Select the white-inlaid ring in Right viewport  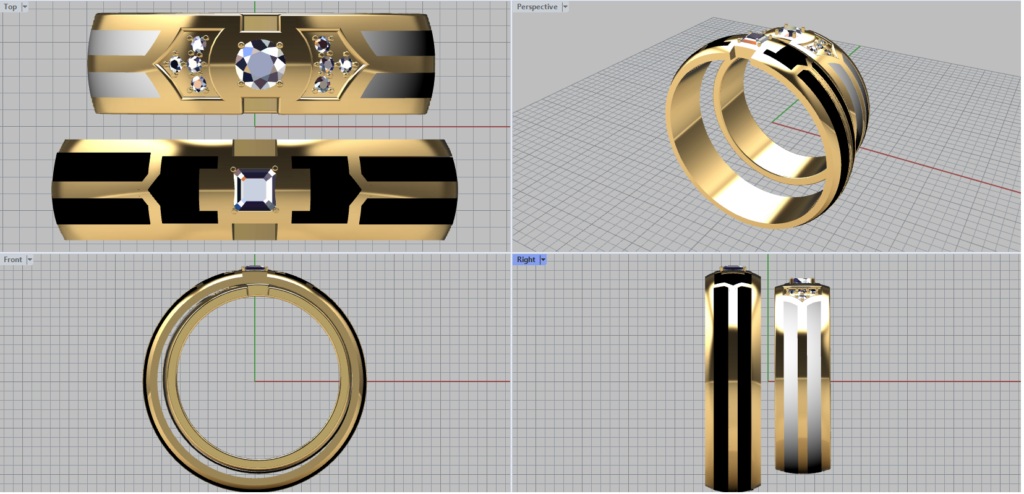[x=802, y=380]
